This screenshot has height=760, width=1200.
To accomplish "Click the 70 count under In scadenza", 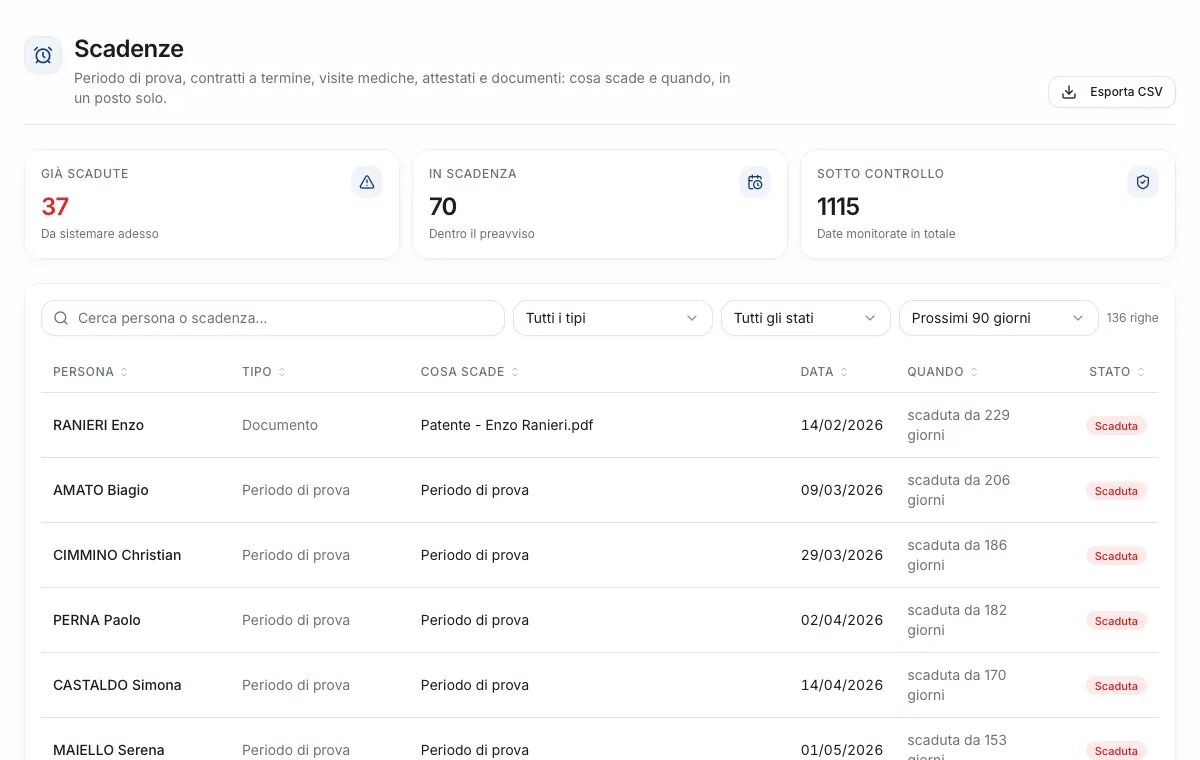I will [x=443, y=207].
